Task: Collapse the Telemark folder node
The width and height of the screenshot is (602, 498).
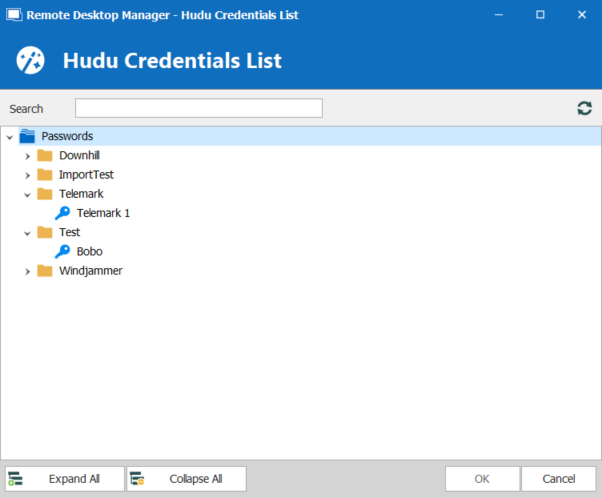Action: coord(28,194)
